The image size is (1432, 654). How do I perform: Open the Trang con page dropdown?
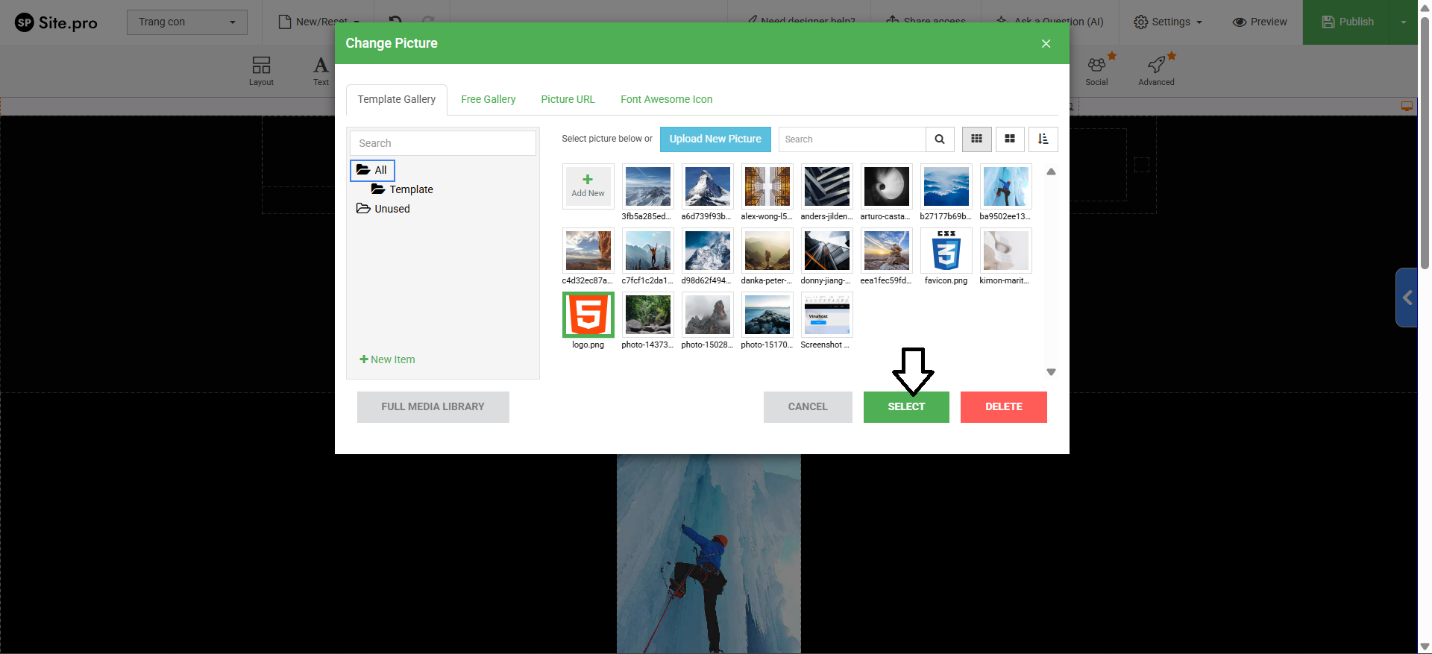pyautogui.click(x=187, y=22)
